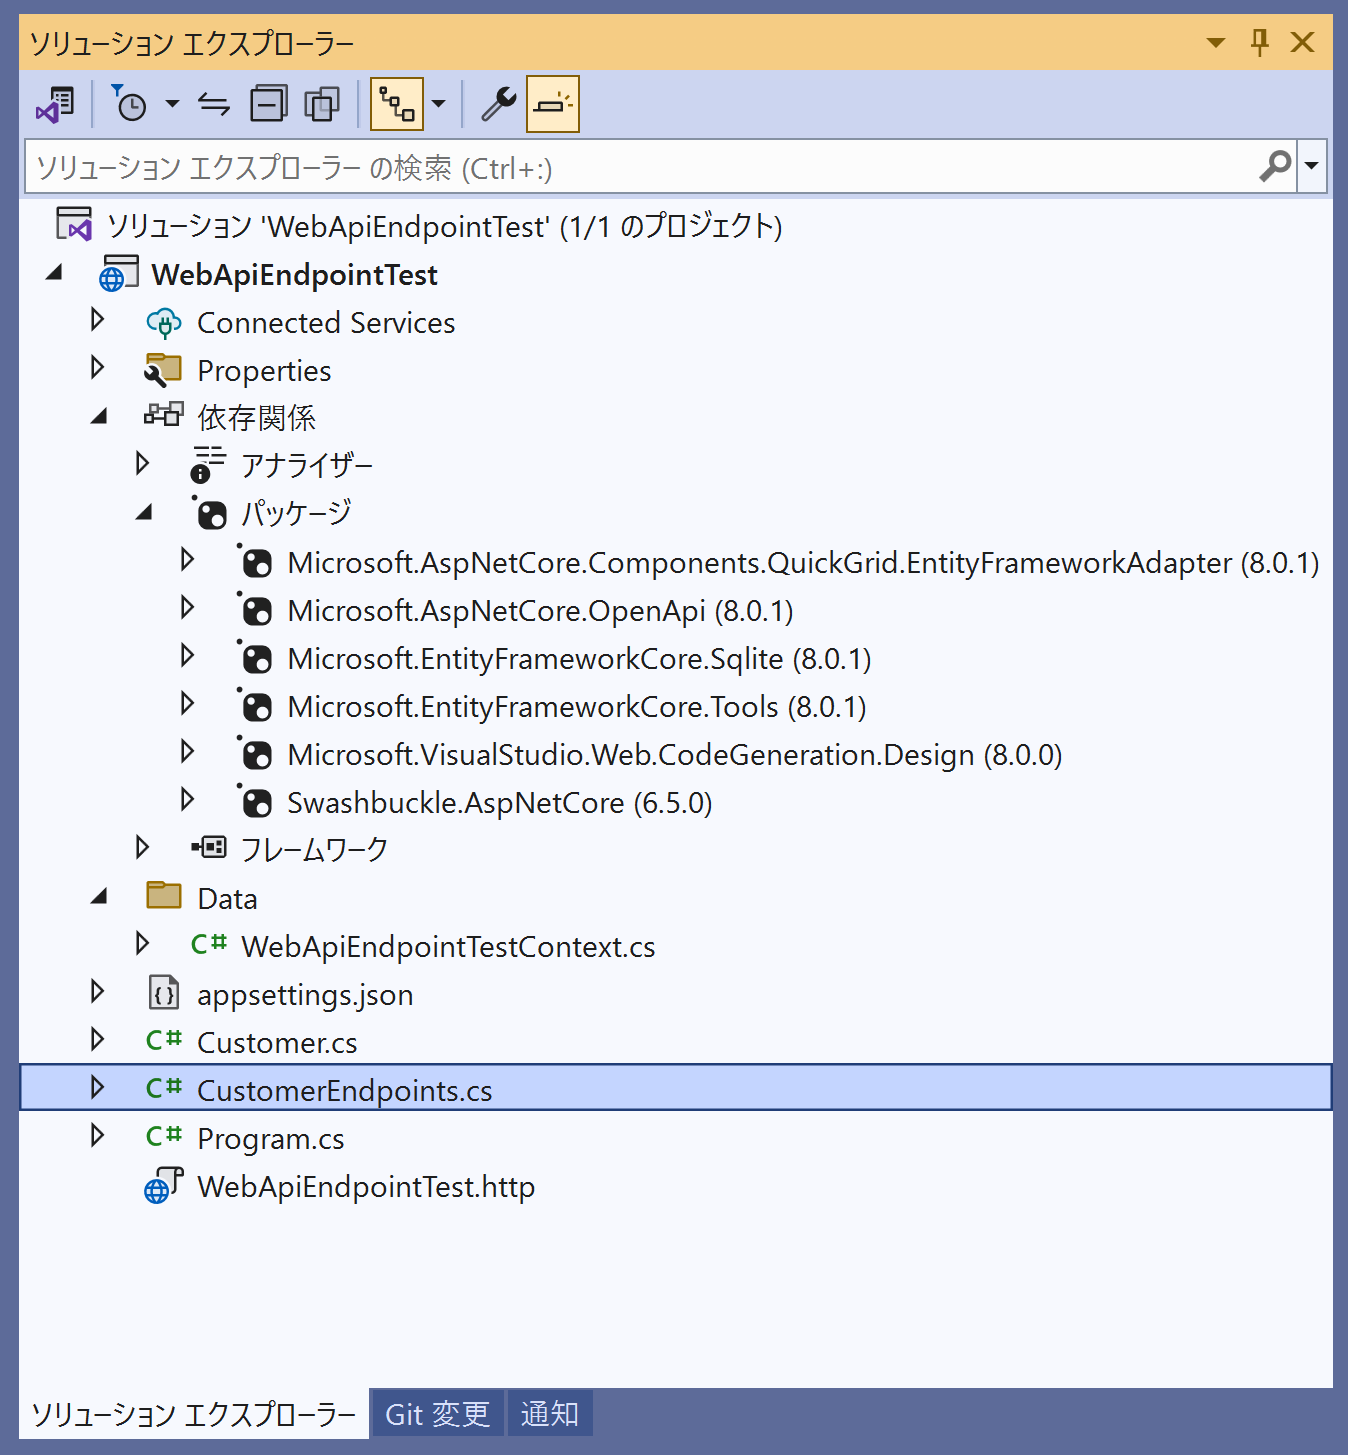Expand WebApiEndpointTestContext.cs

[x=142, y=943]
